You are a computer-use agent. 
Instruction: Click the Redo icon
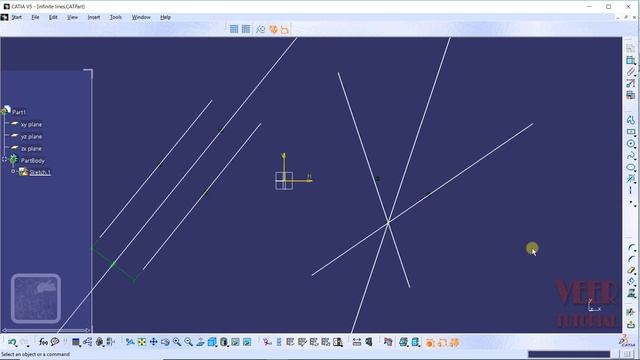coord(24,342)
